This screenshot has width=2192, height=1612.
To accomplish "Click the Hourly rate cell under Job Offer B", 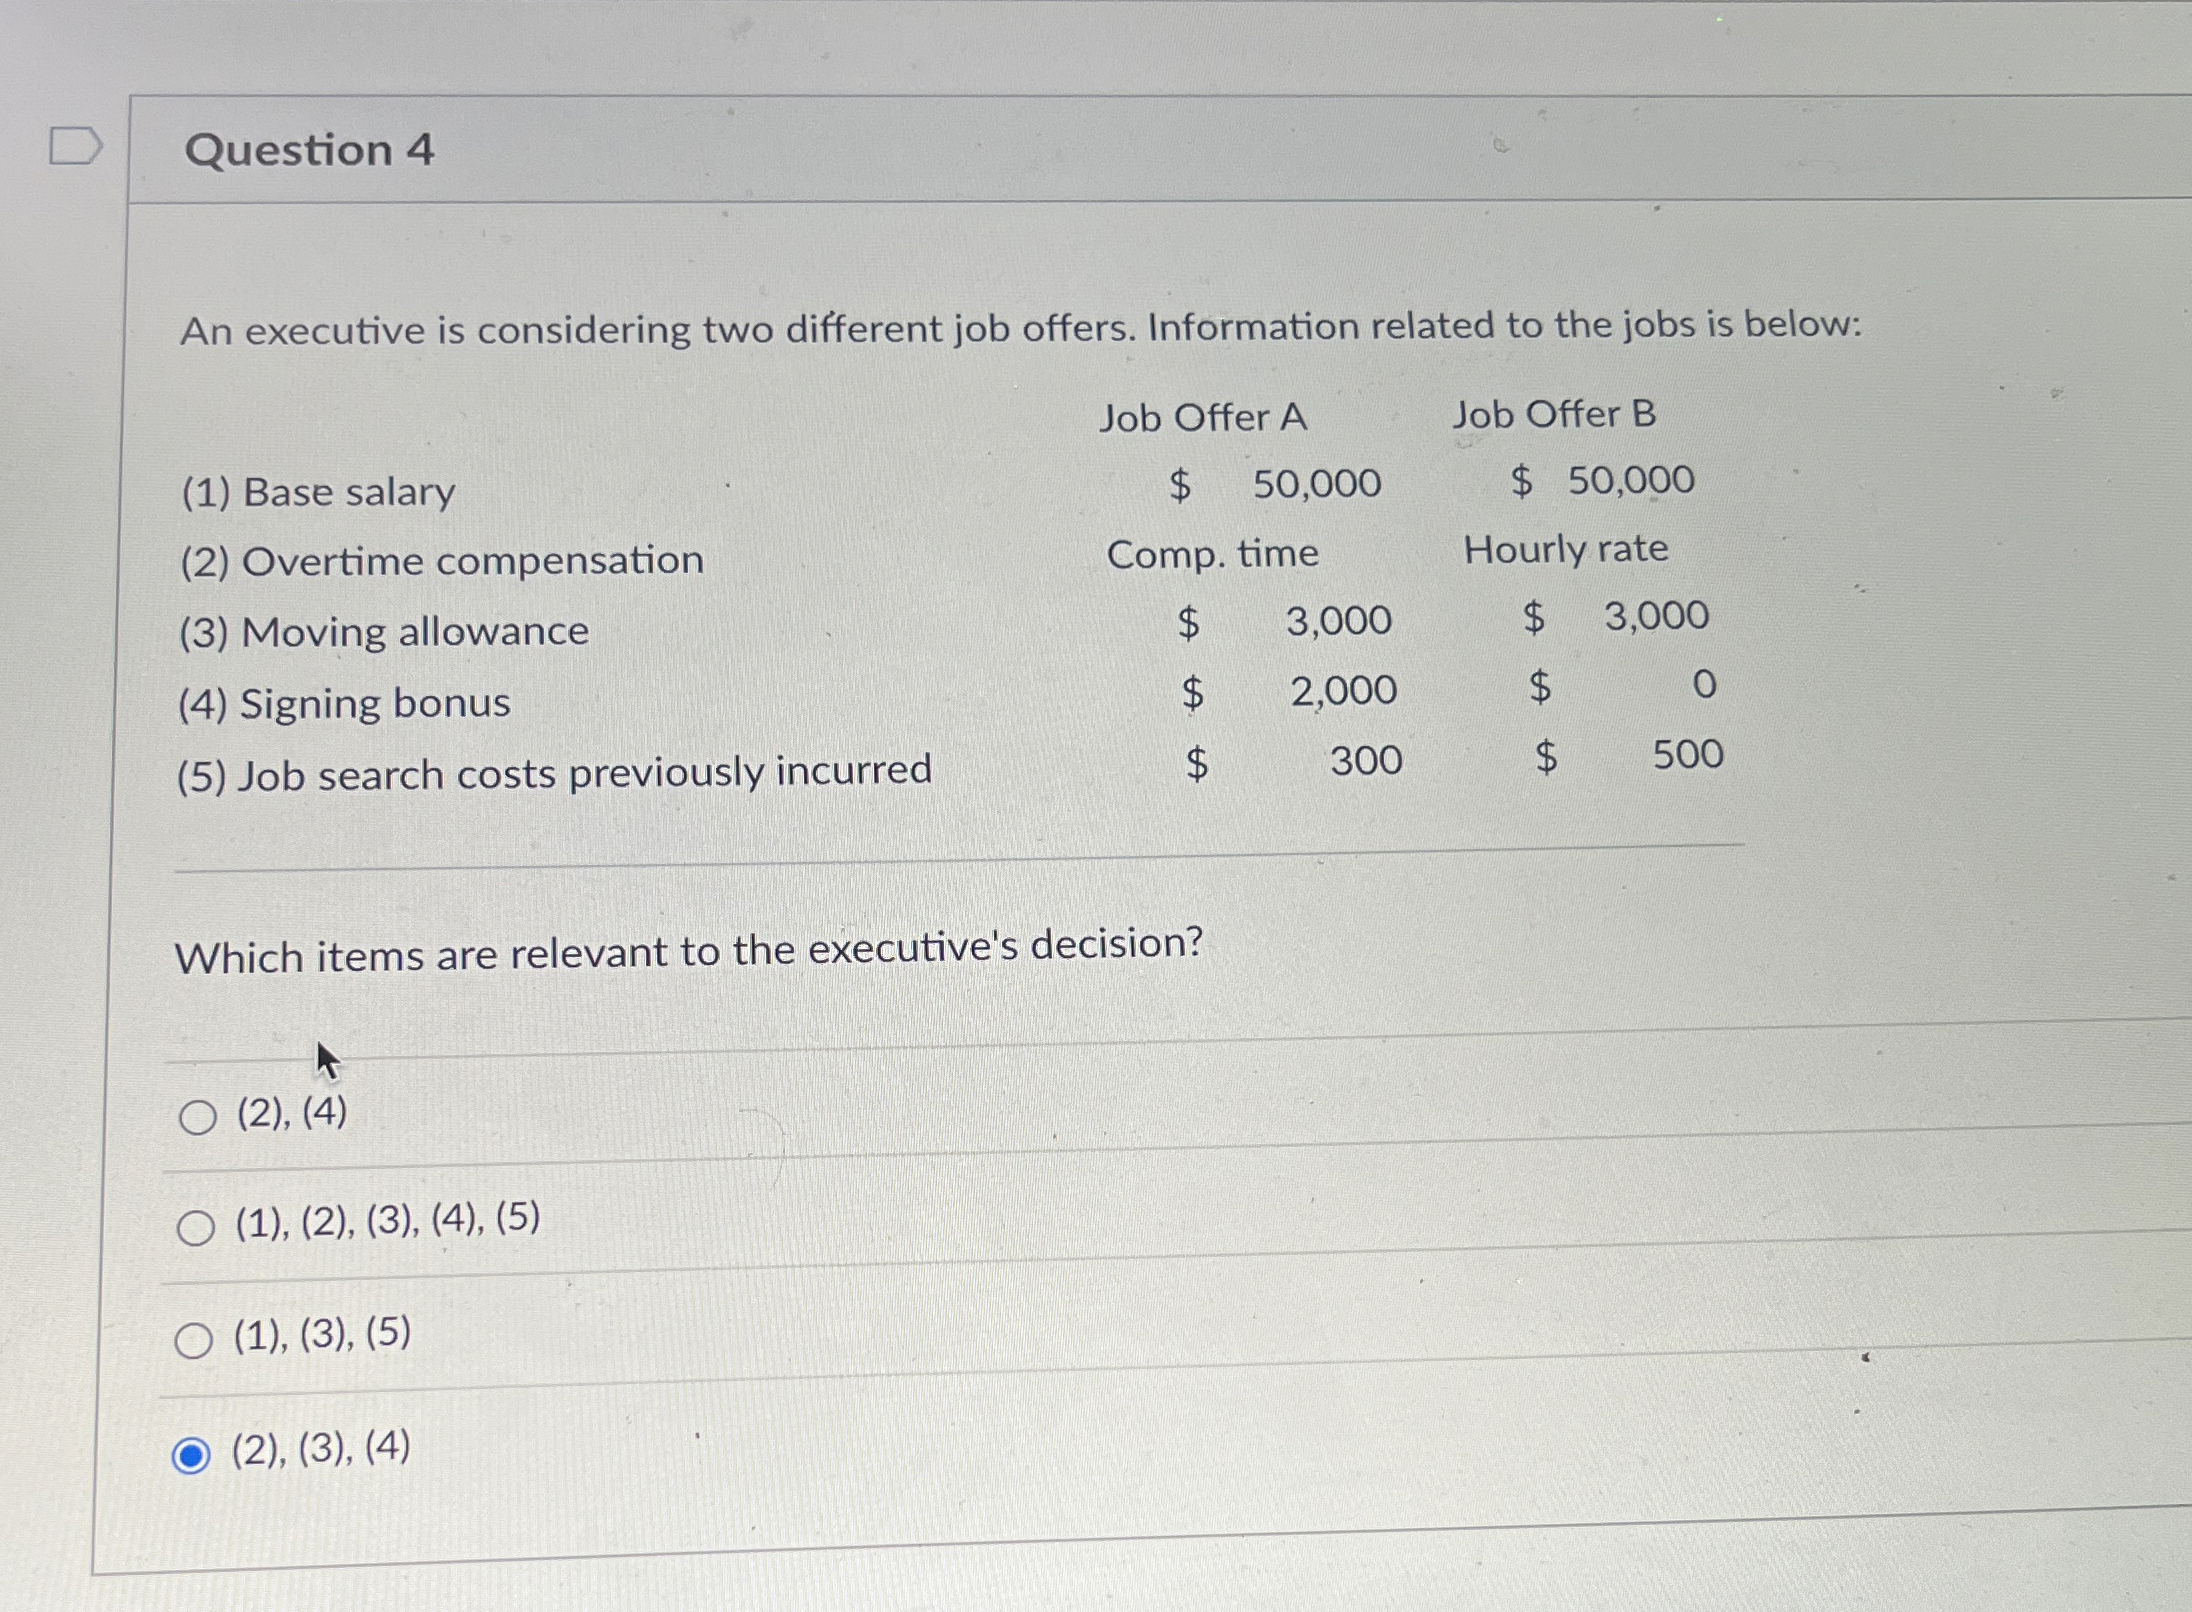I will (1568, 549).
